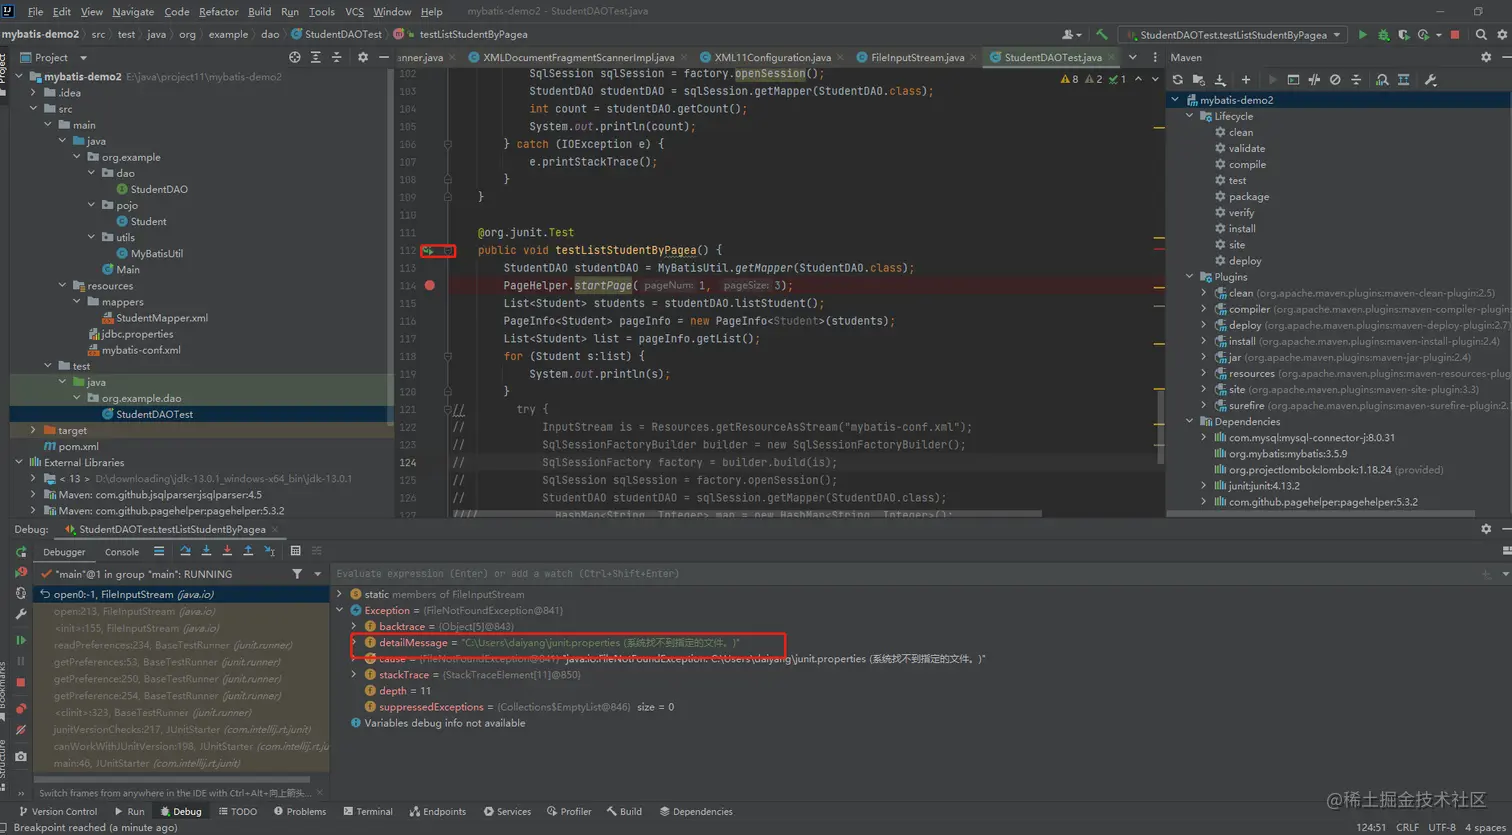
Task: Open Project panel gear options
Action: (363, 57)
